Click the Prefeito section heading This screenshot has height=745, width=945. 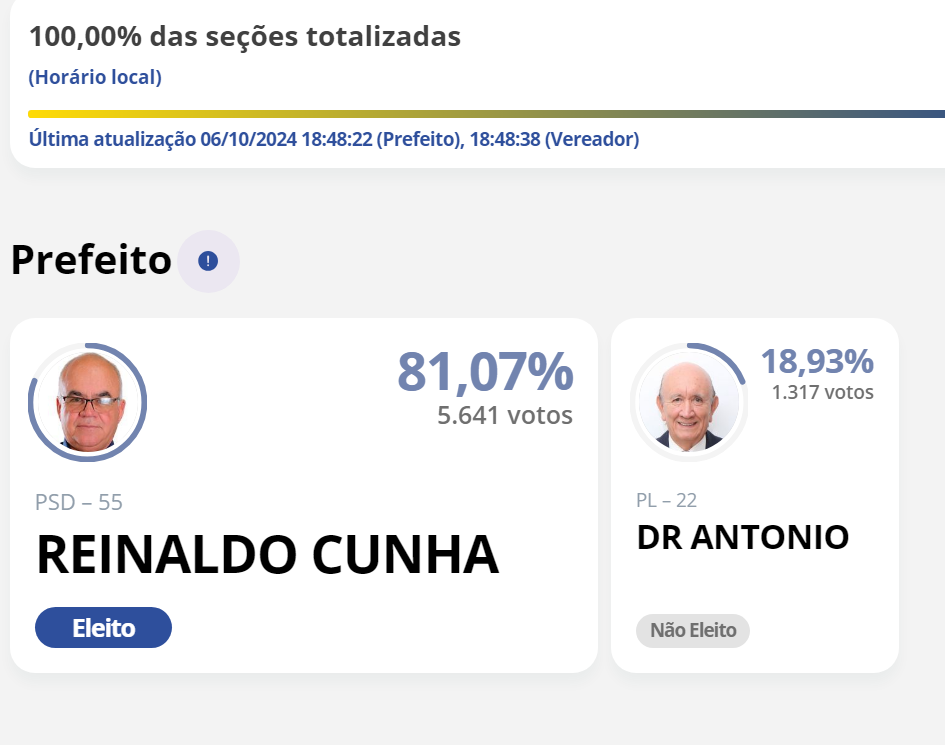91,260
